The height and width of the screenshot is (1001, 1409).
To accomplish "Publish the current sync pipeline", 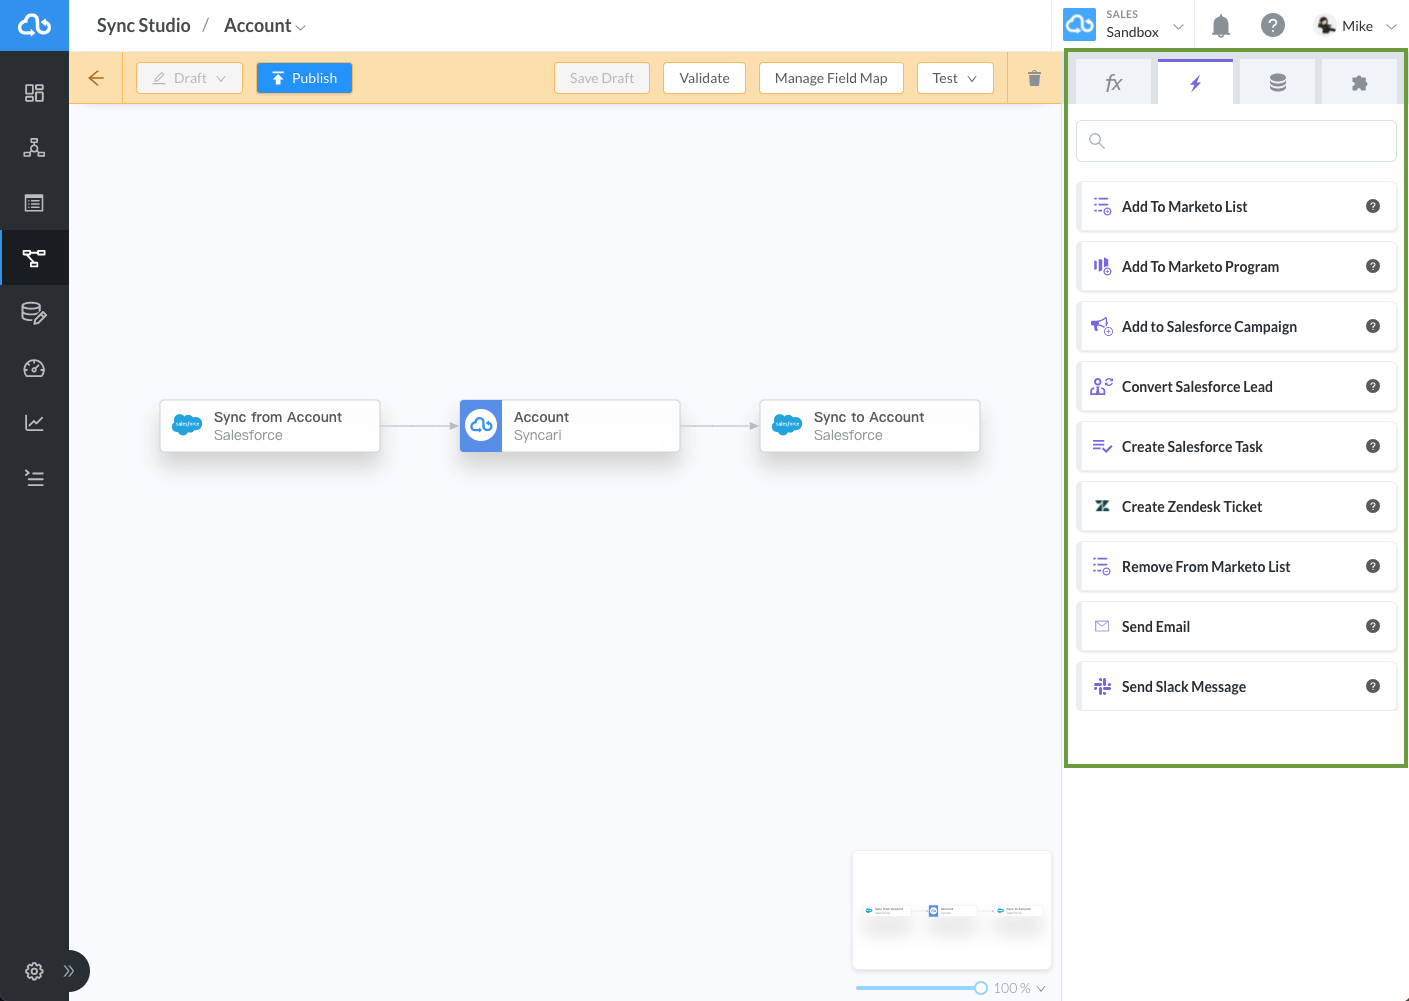I will 304,77.
